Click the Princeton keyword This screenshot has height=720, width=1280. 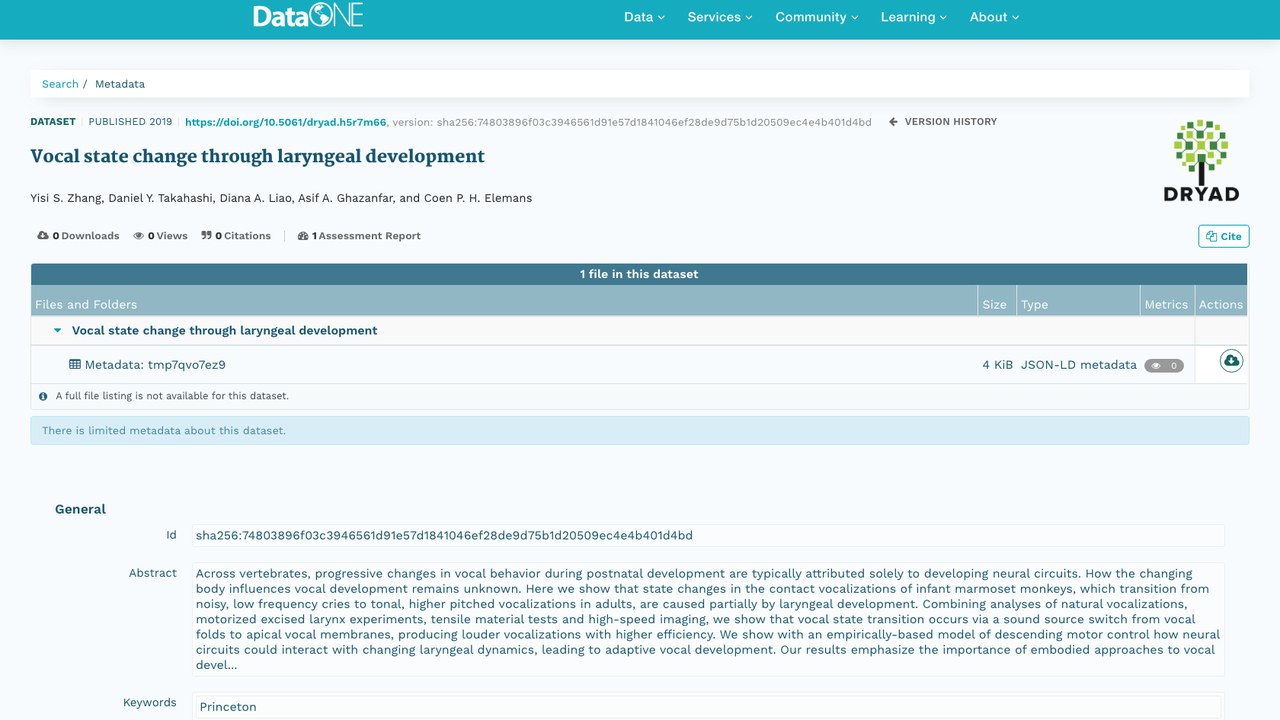pyautogui.click(x=228, y=707)
